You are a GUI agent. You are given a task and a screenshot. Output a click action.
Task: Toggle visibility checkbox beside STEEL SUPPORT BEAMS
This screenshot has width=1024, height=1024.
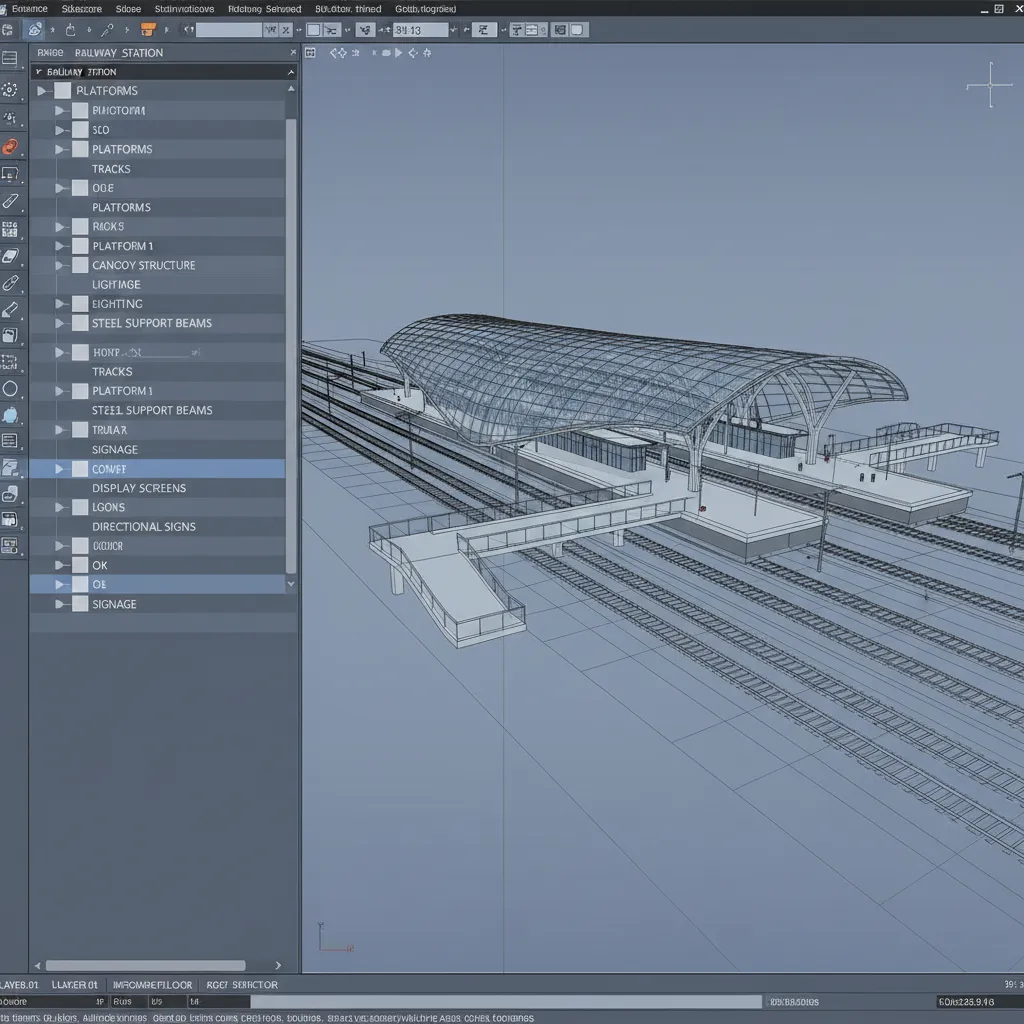tap(79, 323)
